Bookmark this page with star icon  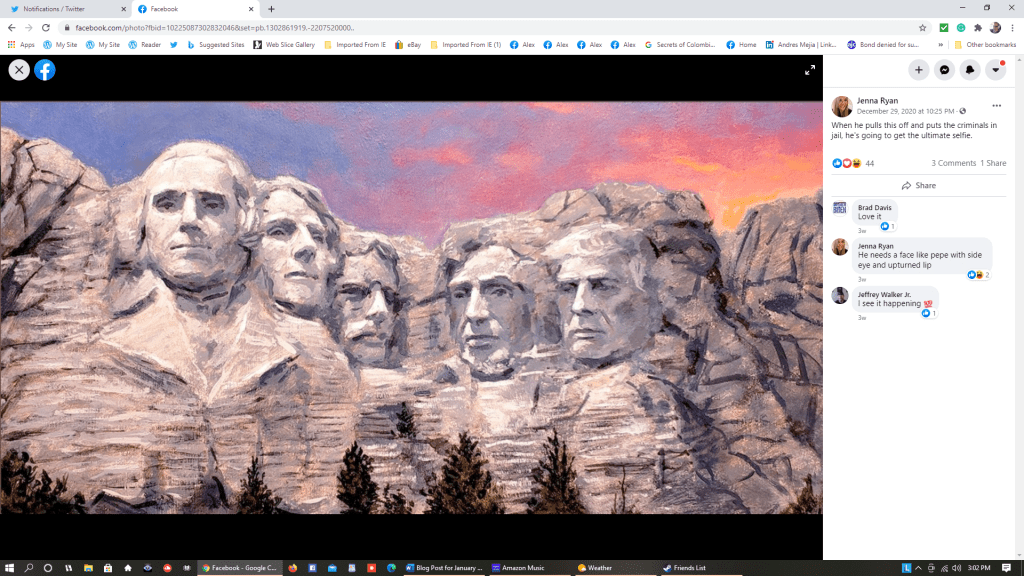point(922,27)
